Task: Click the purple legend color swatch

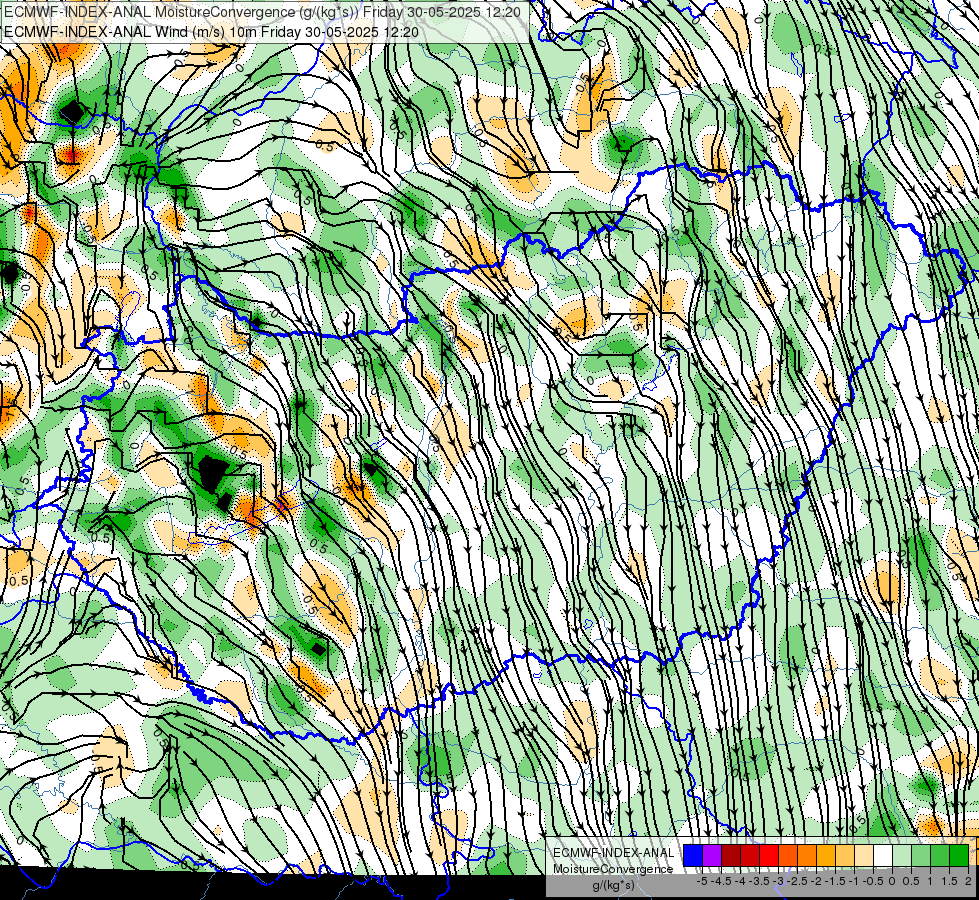Action: (x=712, y=855)
